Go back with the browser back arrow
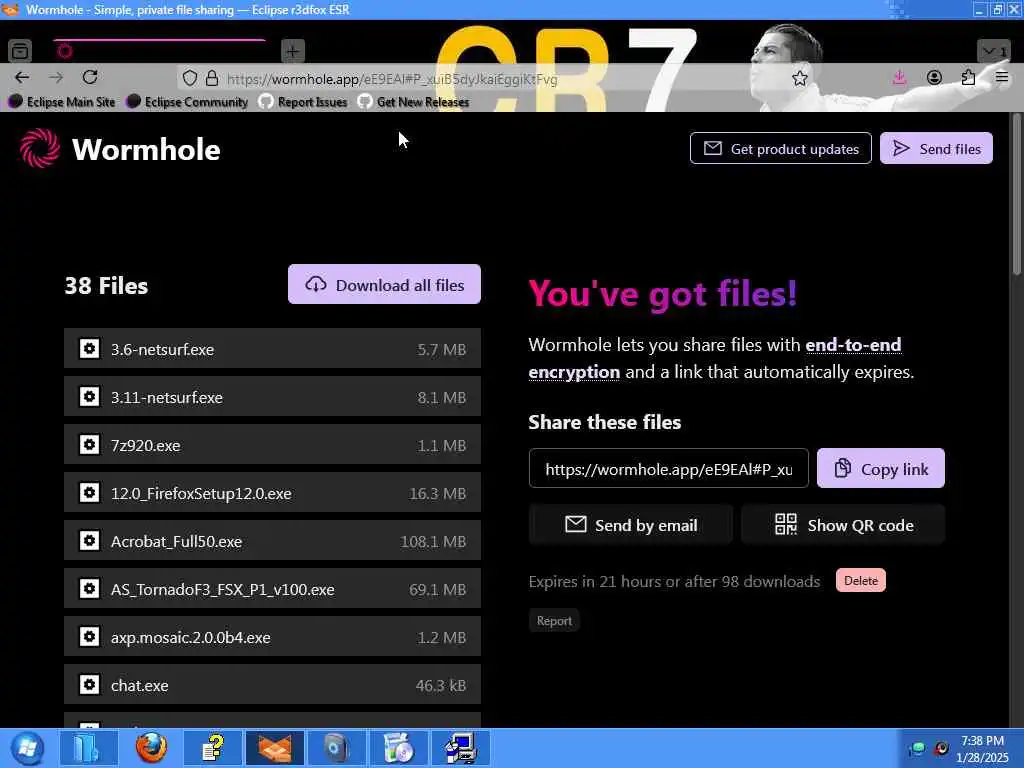Viewport: 1024px width, 768px height. click(x=22, y=77)
